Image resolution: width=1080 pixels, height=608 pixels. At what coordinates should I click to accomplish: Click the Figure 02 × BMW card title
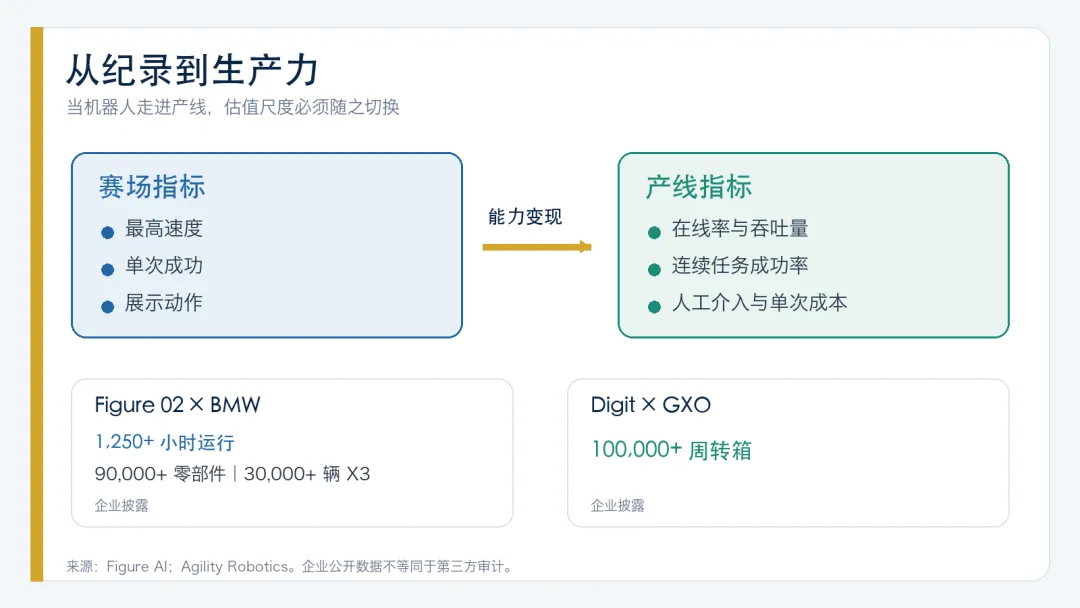(177, 405)
